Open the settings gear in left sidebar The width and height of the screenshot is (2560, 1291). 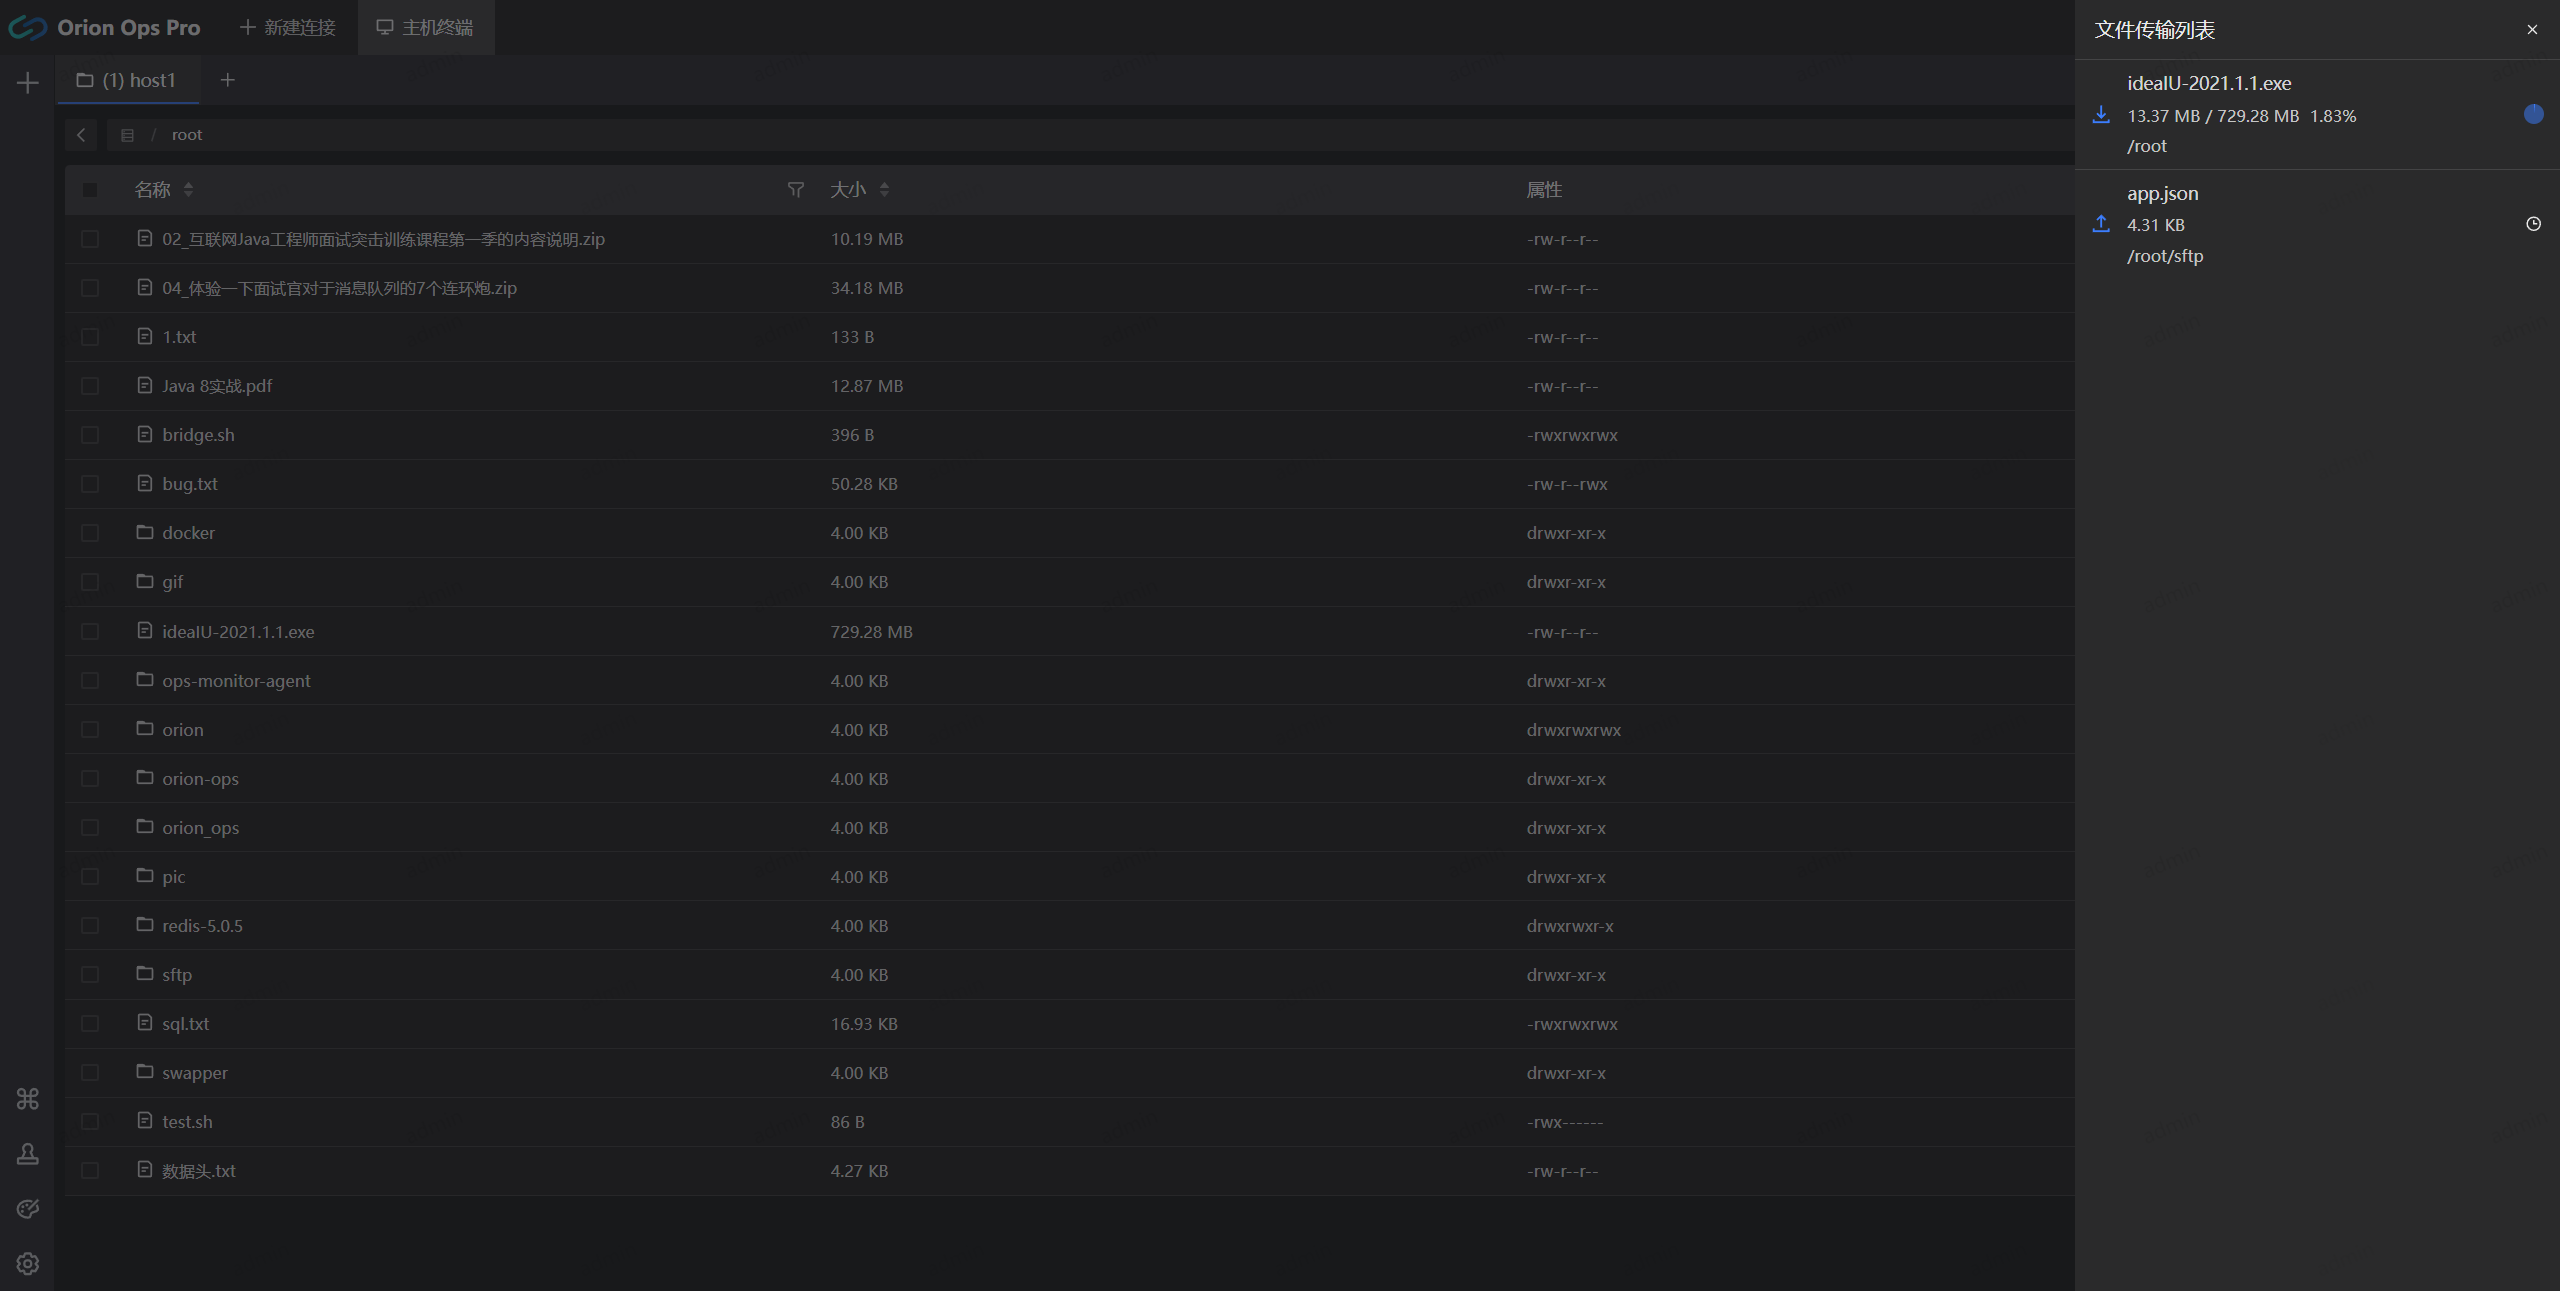(x=28, y=1264)
